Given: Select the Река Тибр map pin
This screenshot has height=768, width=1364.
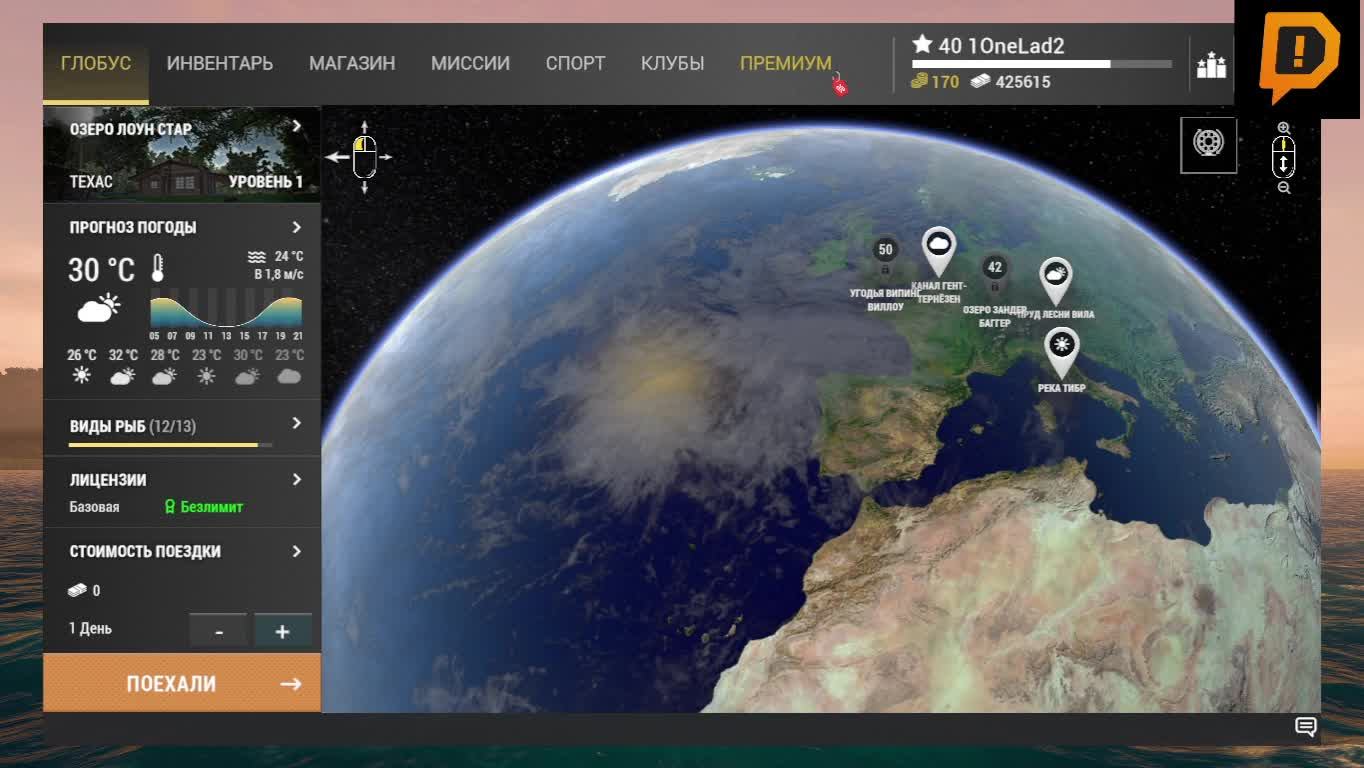Looking at the screenshot, I should tap(1062, 353).
